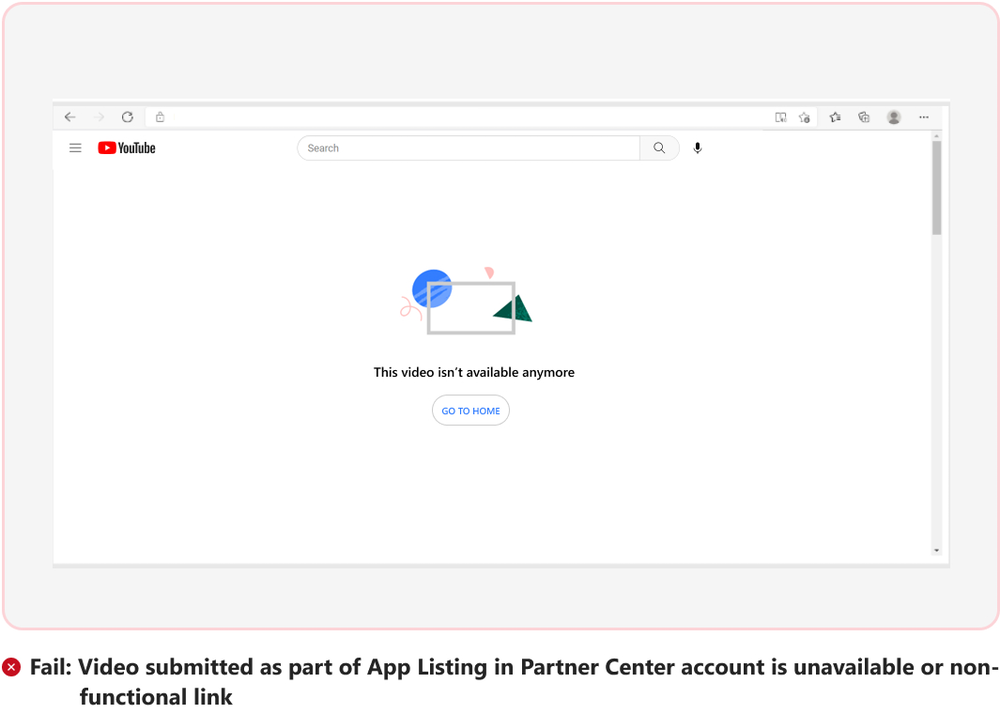
Task: Open the browser Collections button
Action: (864, 117)
